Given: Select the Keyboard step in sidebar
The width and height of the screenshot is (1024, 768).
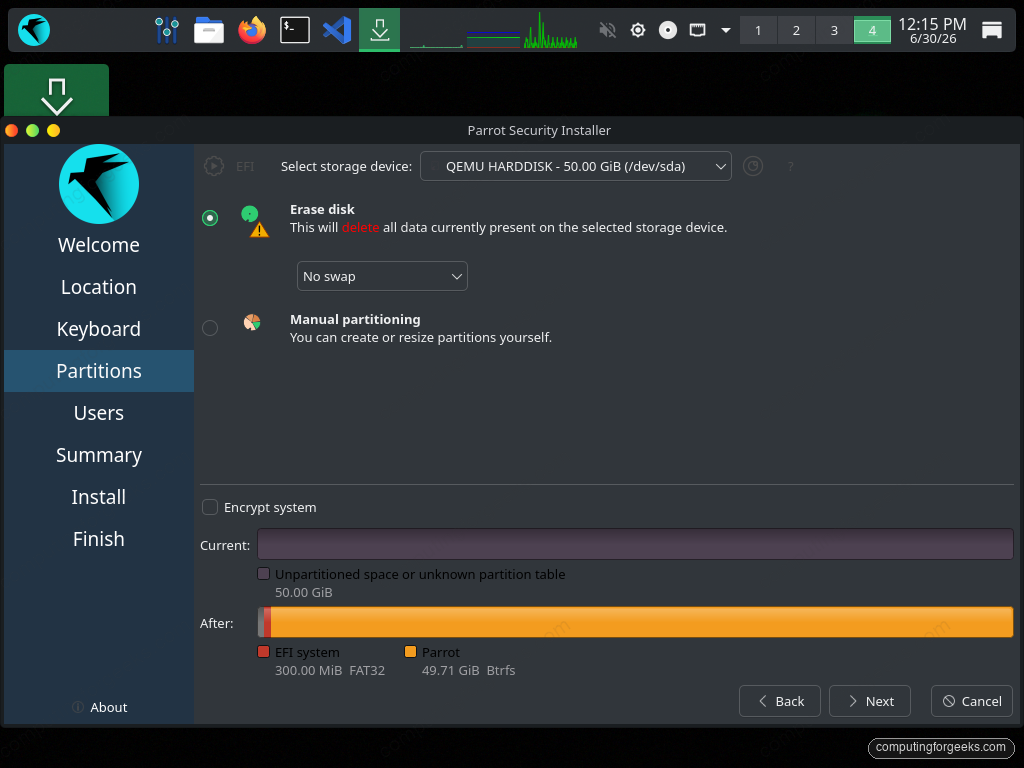Looking at the screenshot, I should point(99,328).
